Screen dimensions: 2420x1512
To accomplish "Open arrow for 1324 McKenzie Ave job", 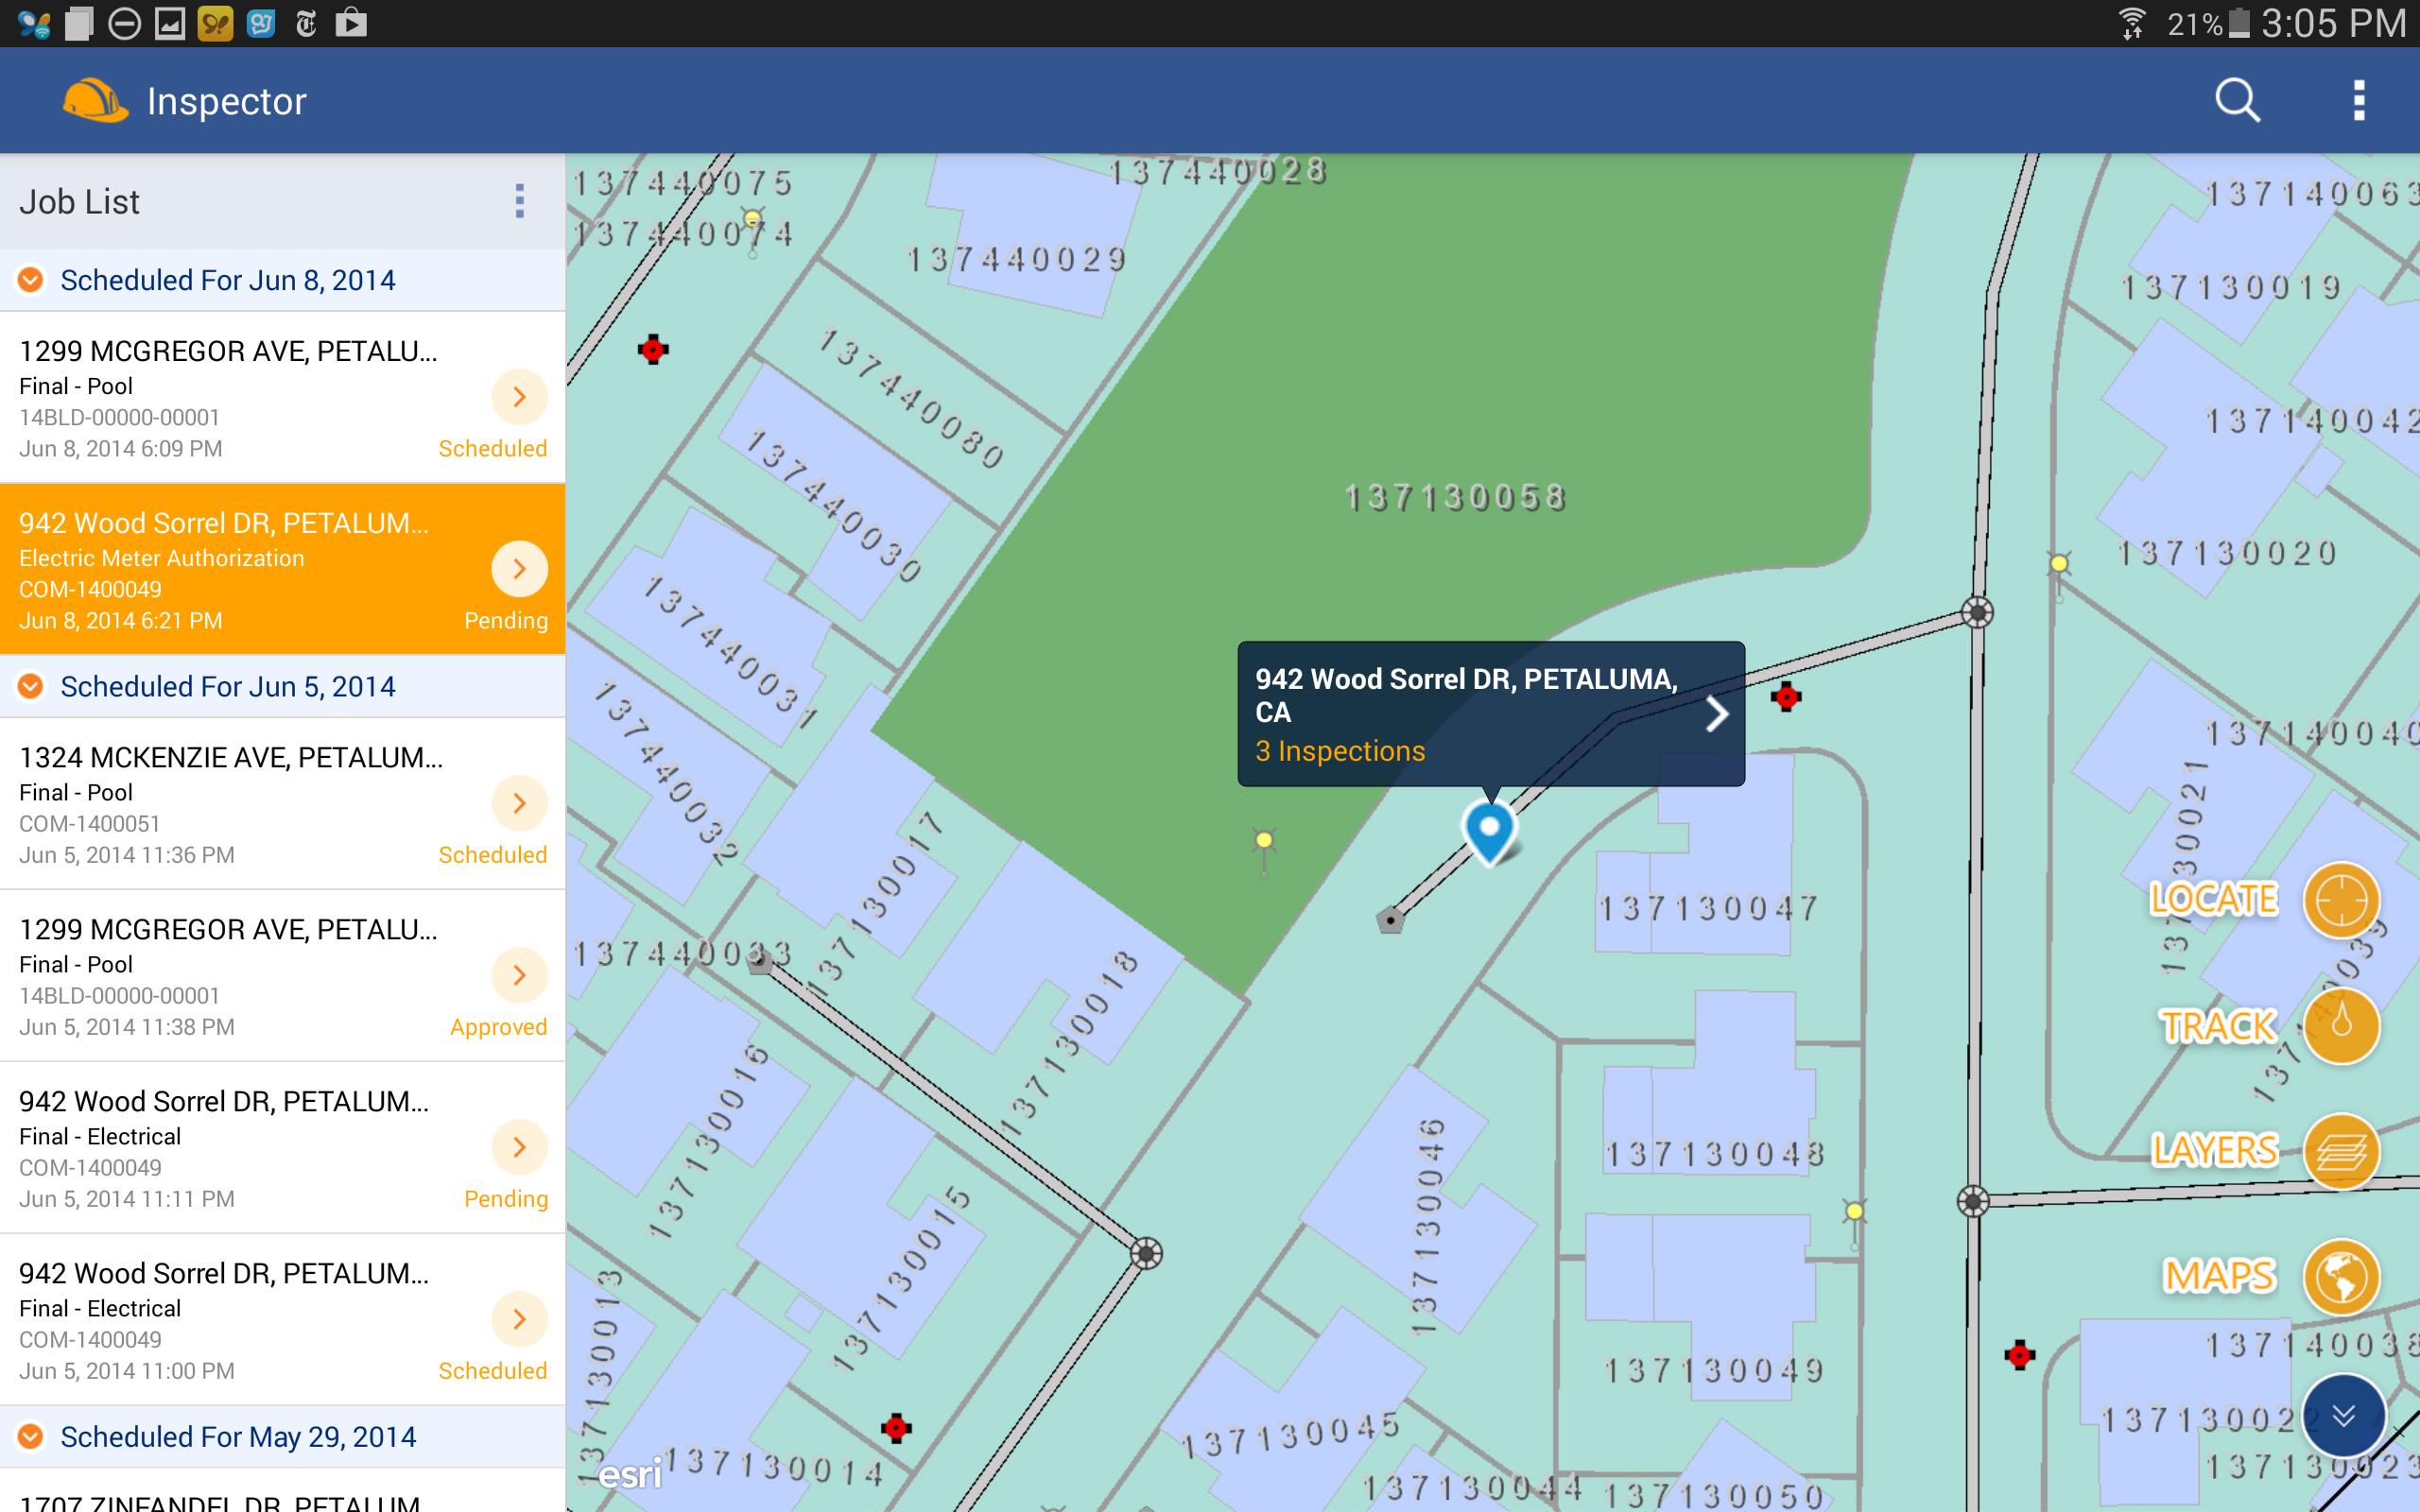I will pos(519,803).
